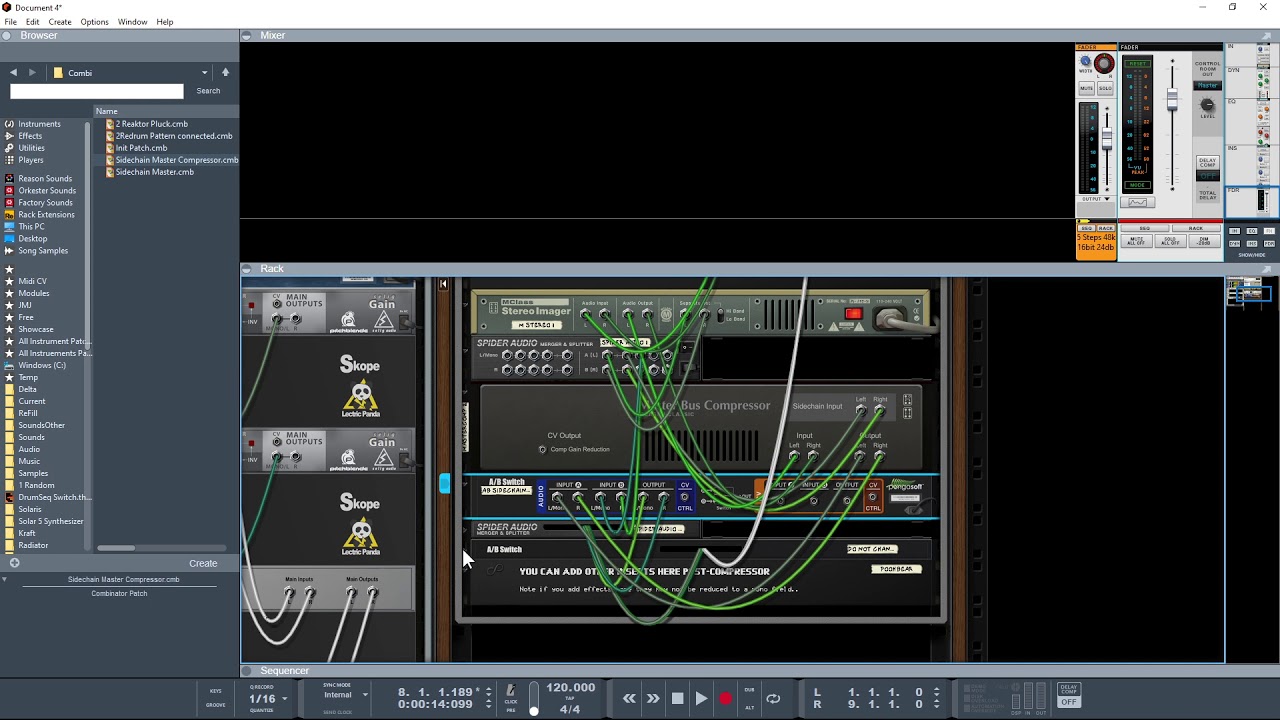The width and height of the screenshot is (1280, 720).
Task: Toggle the DIM -20dB button
Action: coord(1203,241)
